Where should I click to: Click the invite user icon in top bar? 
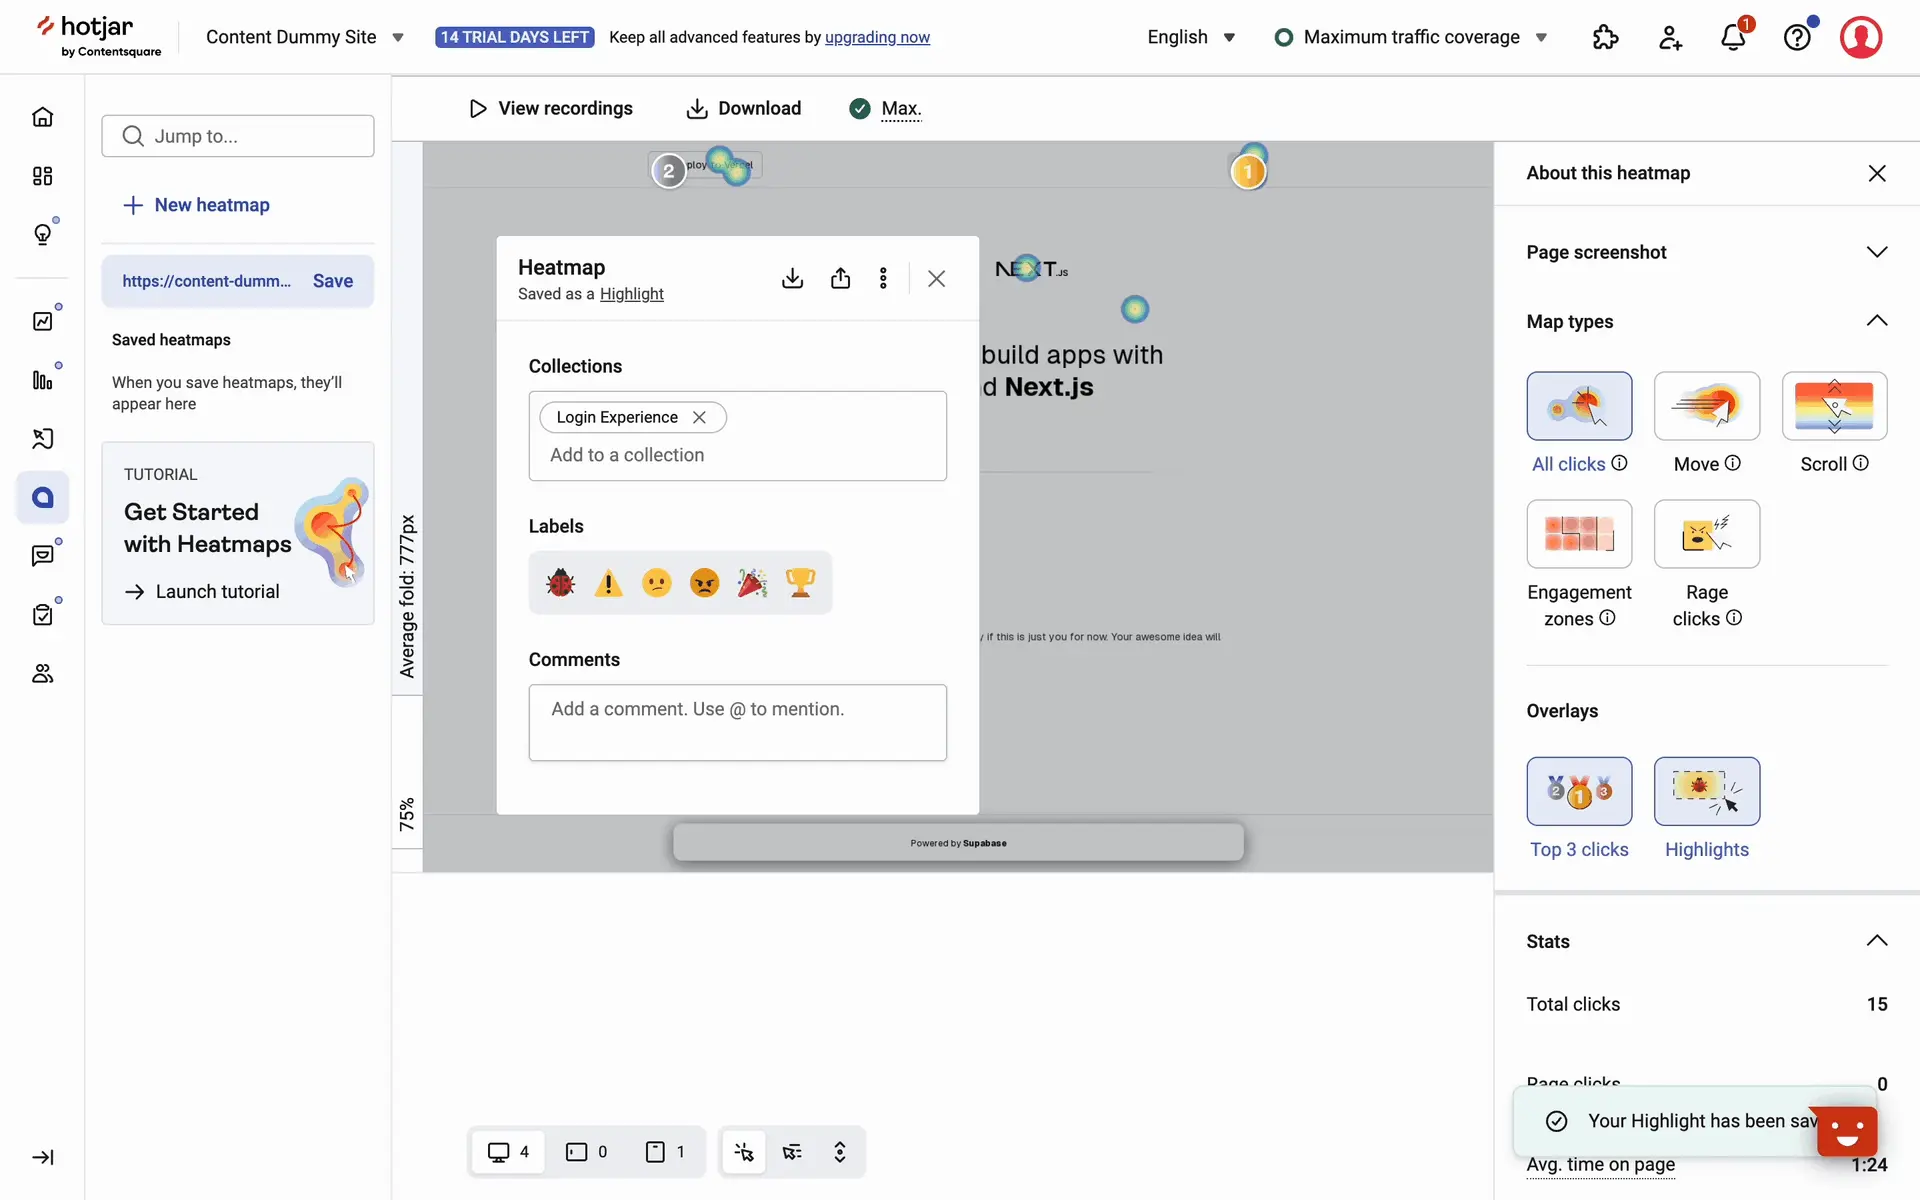tap(1670, 38)
